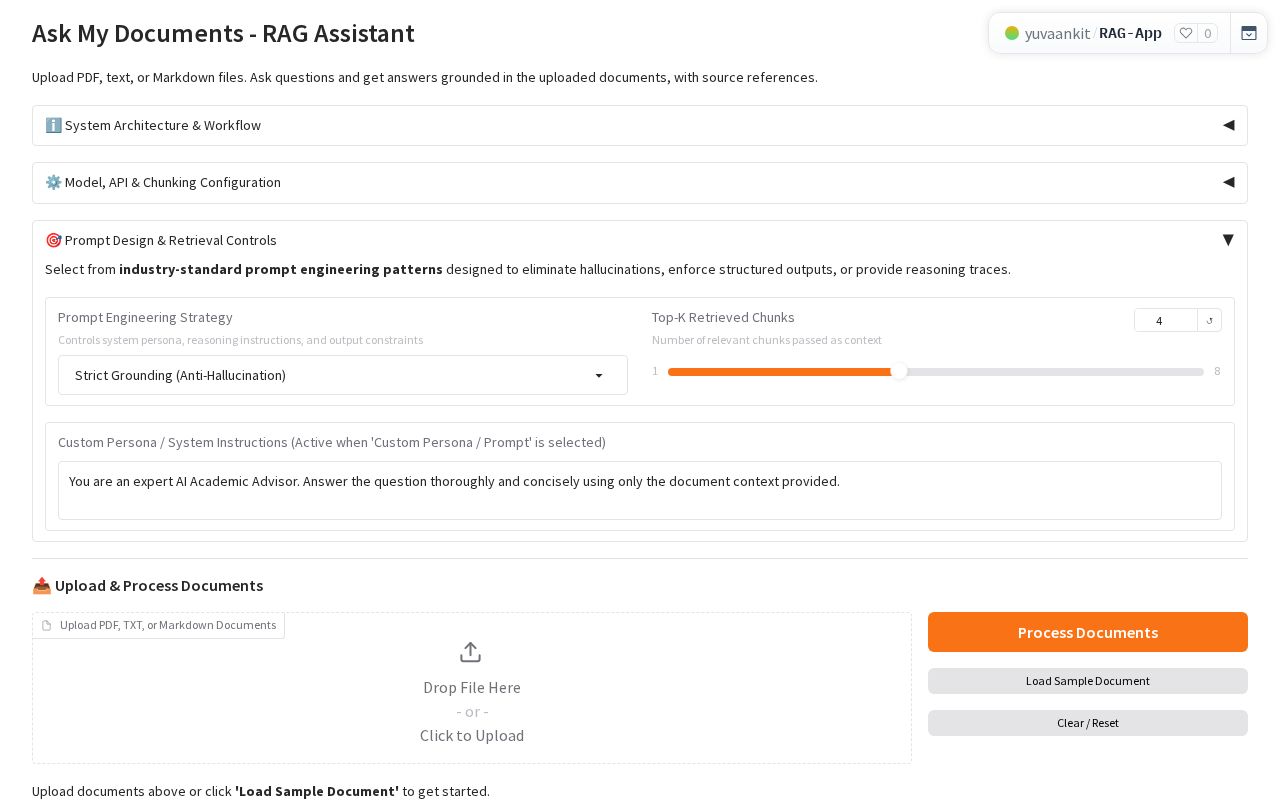Viewport: 1280px width, 800px height.
Task: Click the Process Documents button
Action: tap(1088, 632)
